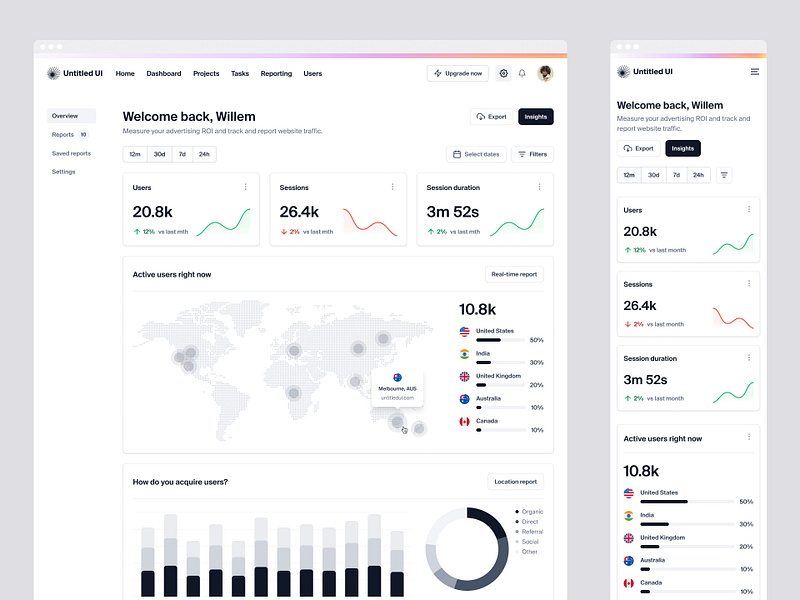The height and width of the screenshot is (600, 800).
Task: Go to the Reporting nav item
Action: [276, 73]
